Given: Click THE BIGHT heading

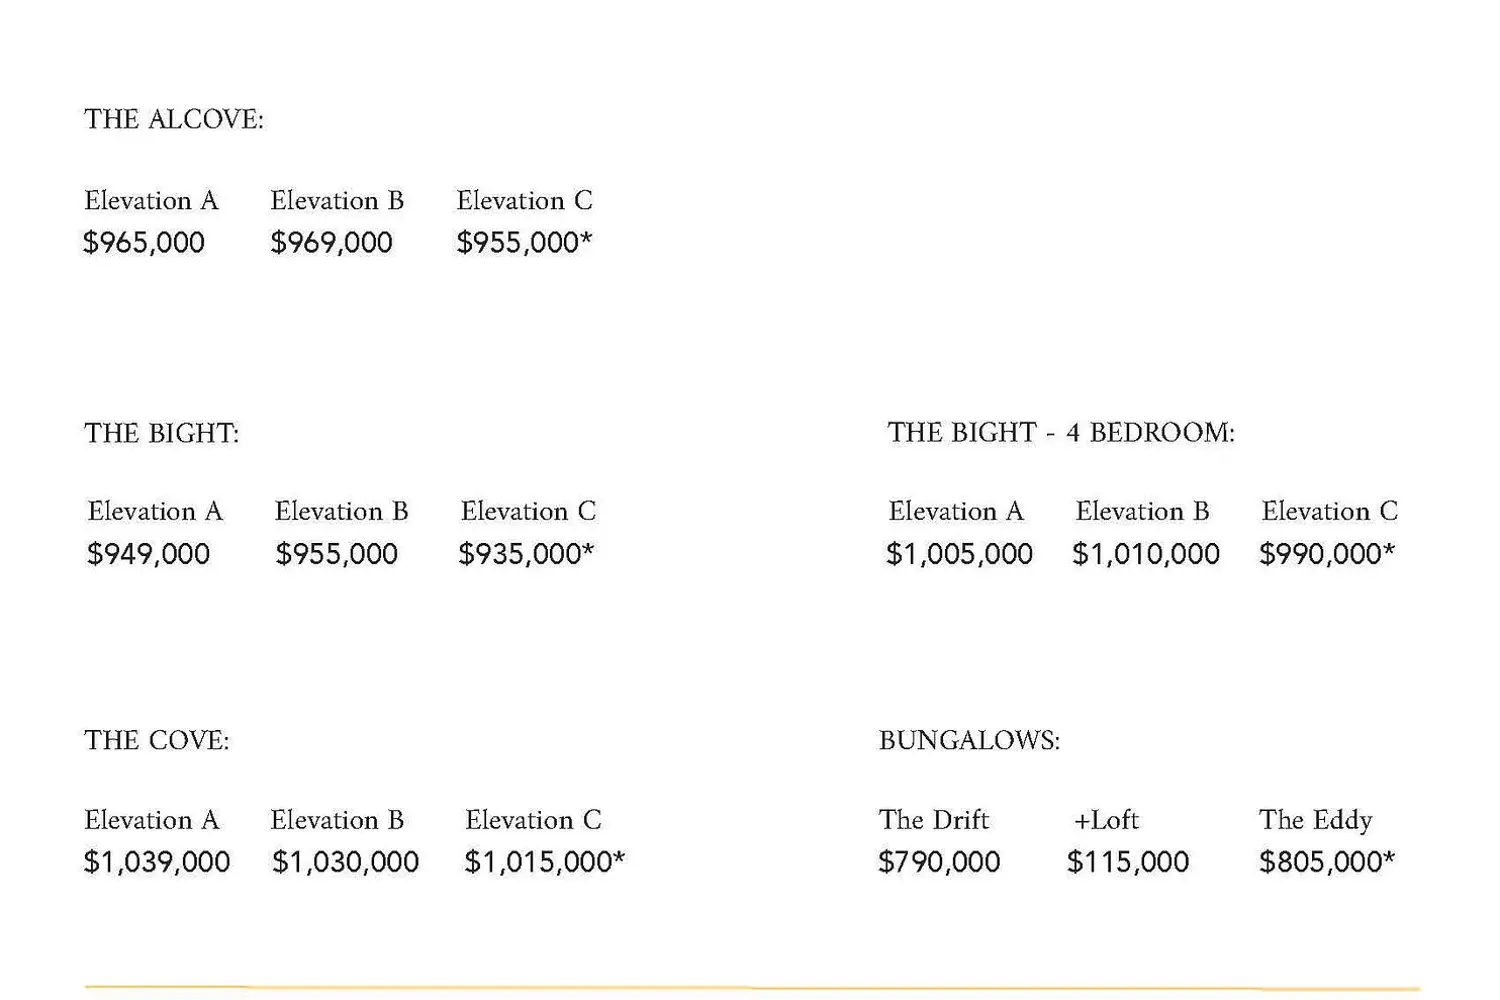Looking at the screenshot, I should coord(162,434).
